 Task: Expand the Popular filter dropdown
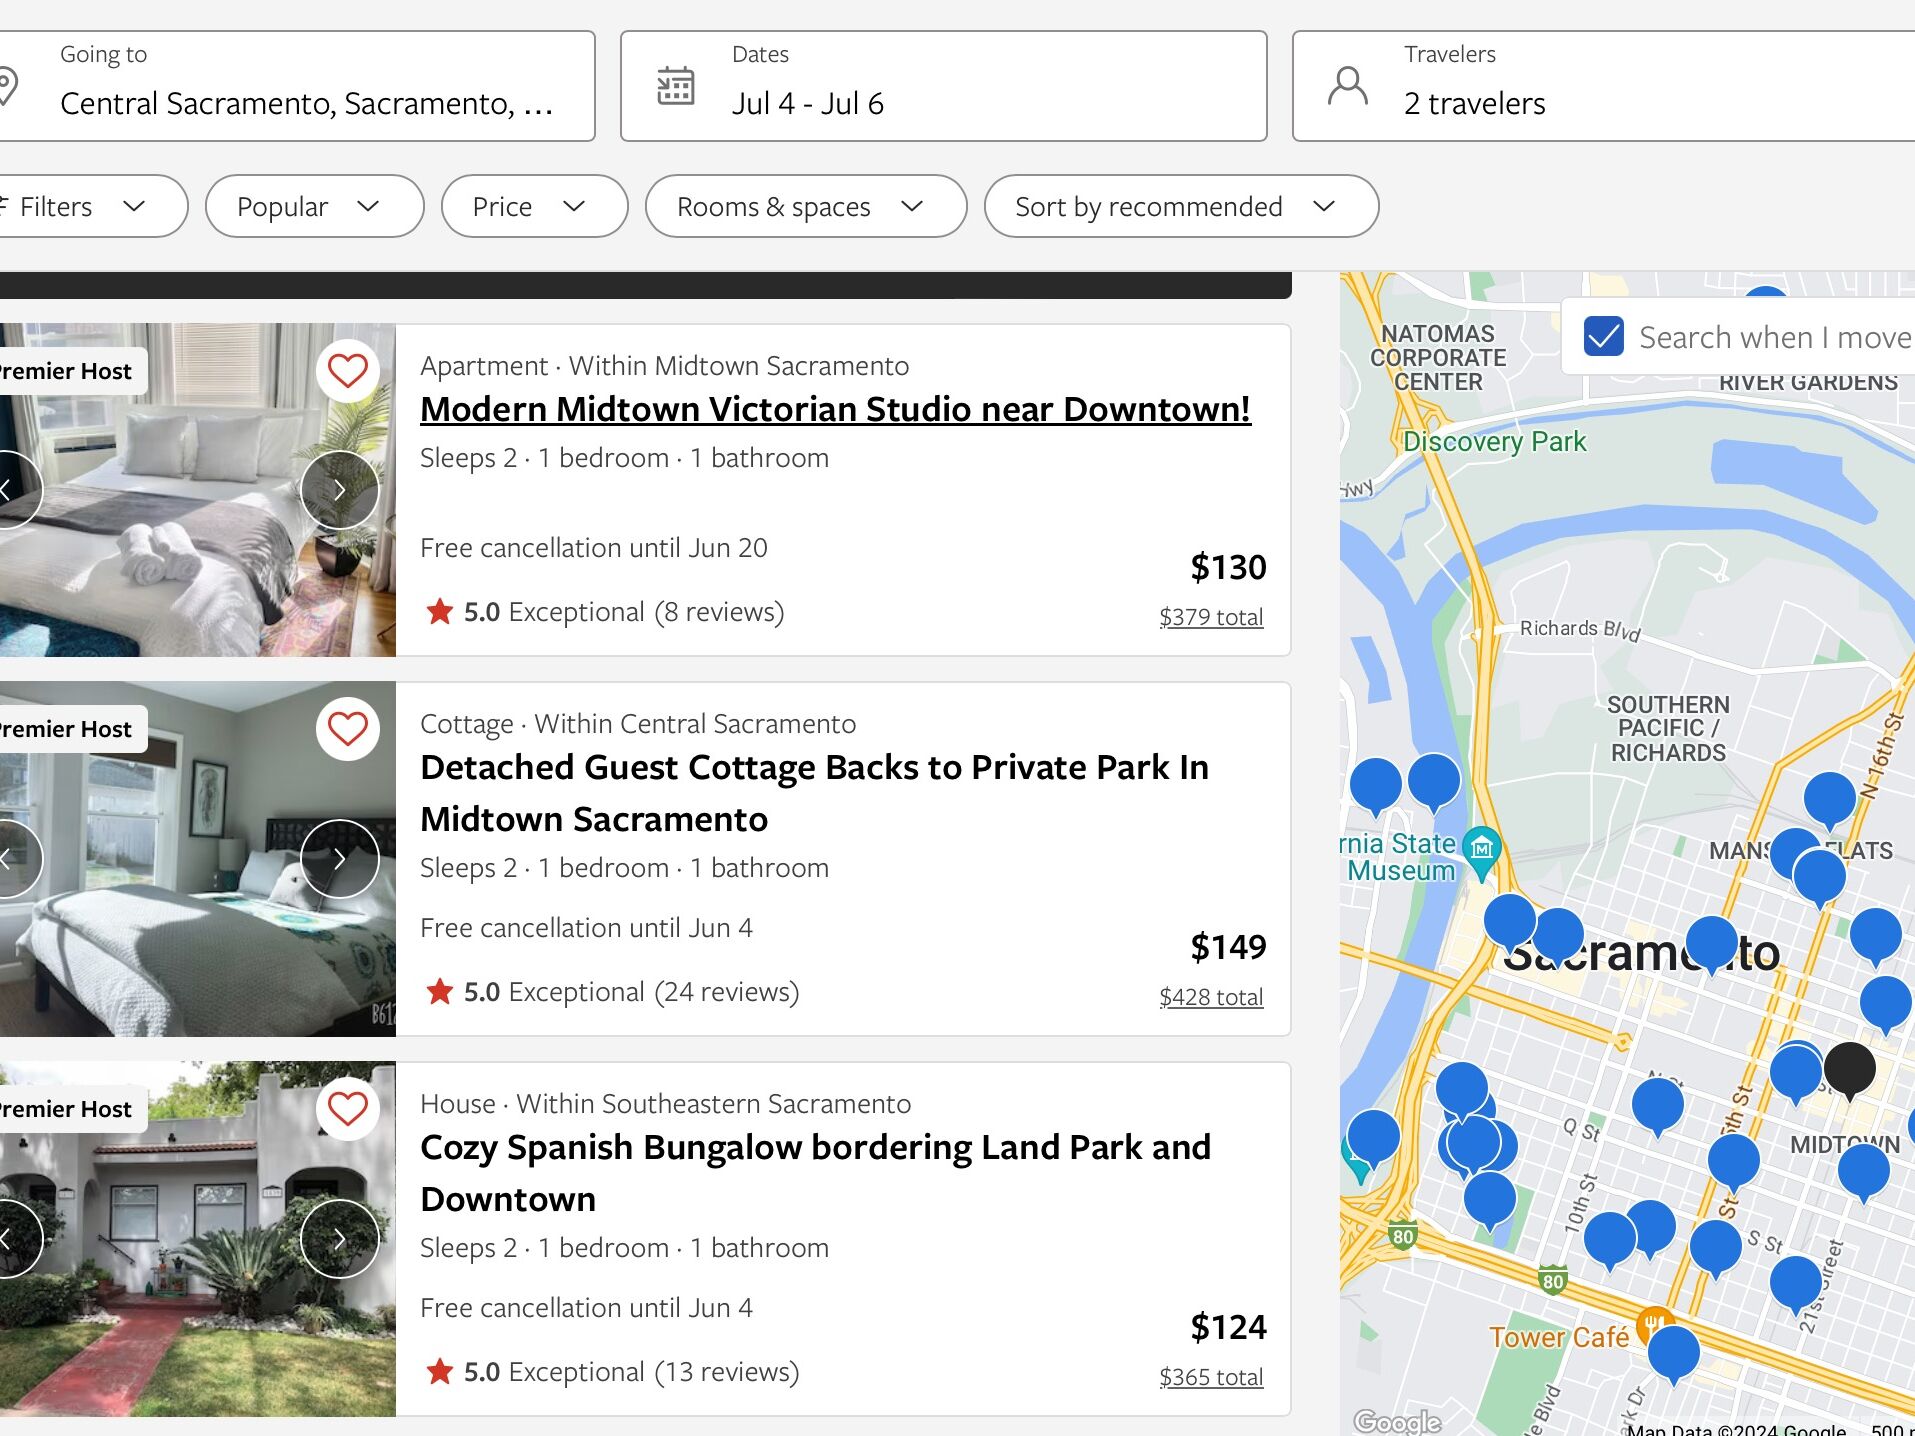pyautogui.click(x=314, y=206)
